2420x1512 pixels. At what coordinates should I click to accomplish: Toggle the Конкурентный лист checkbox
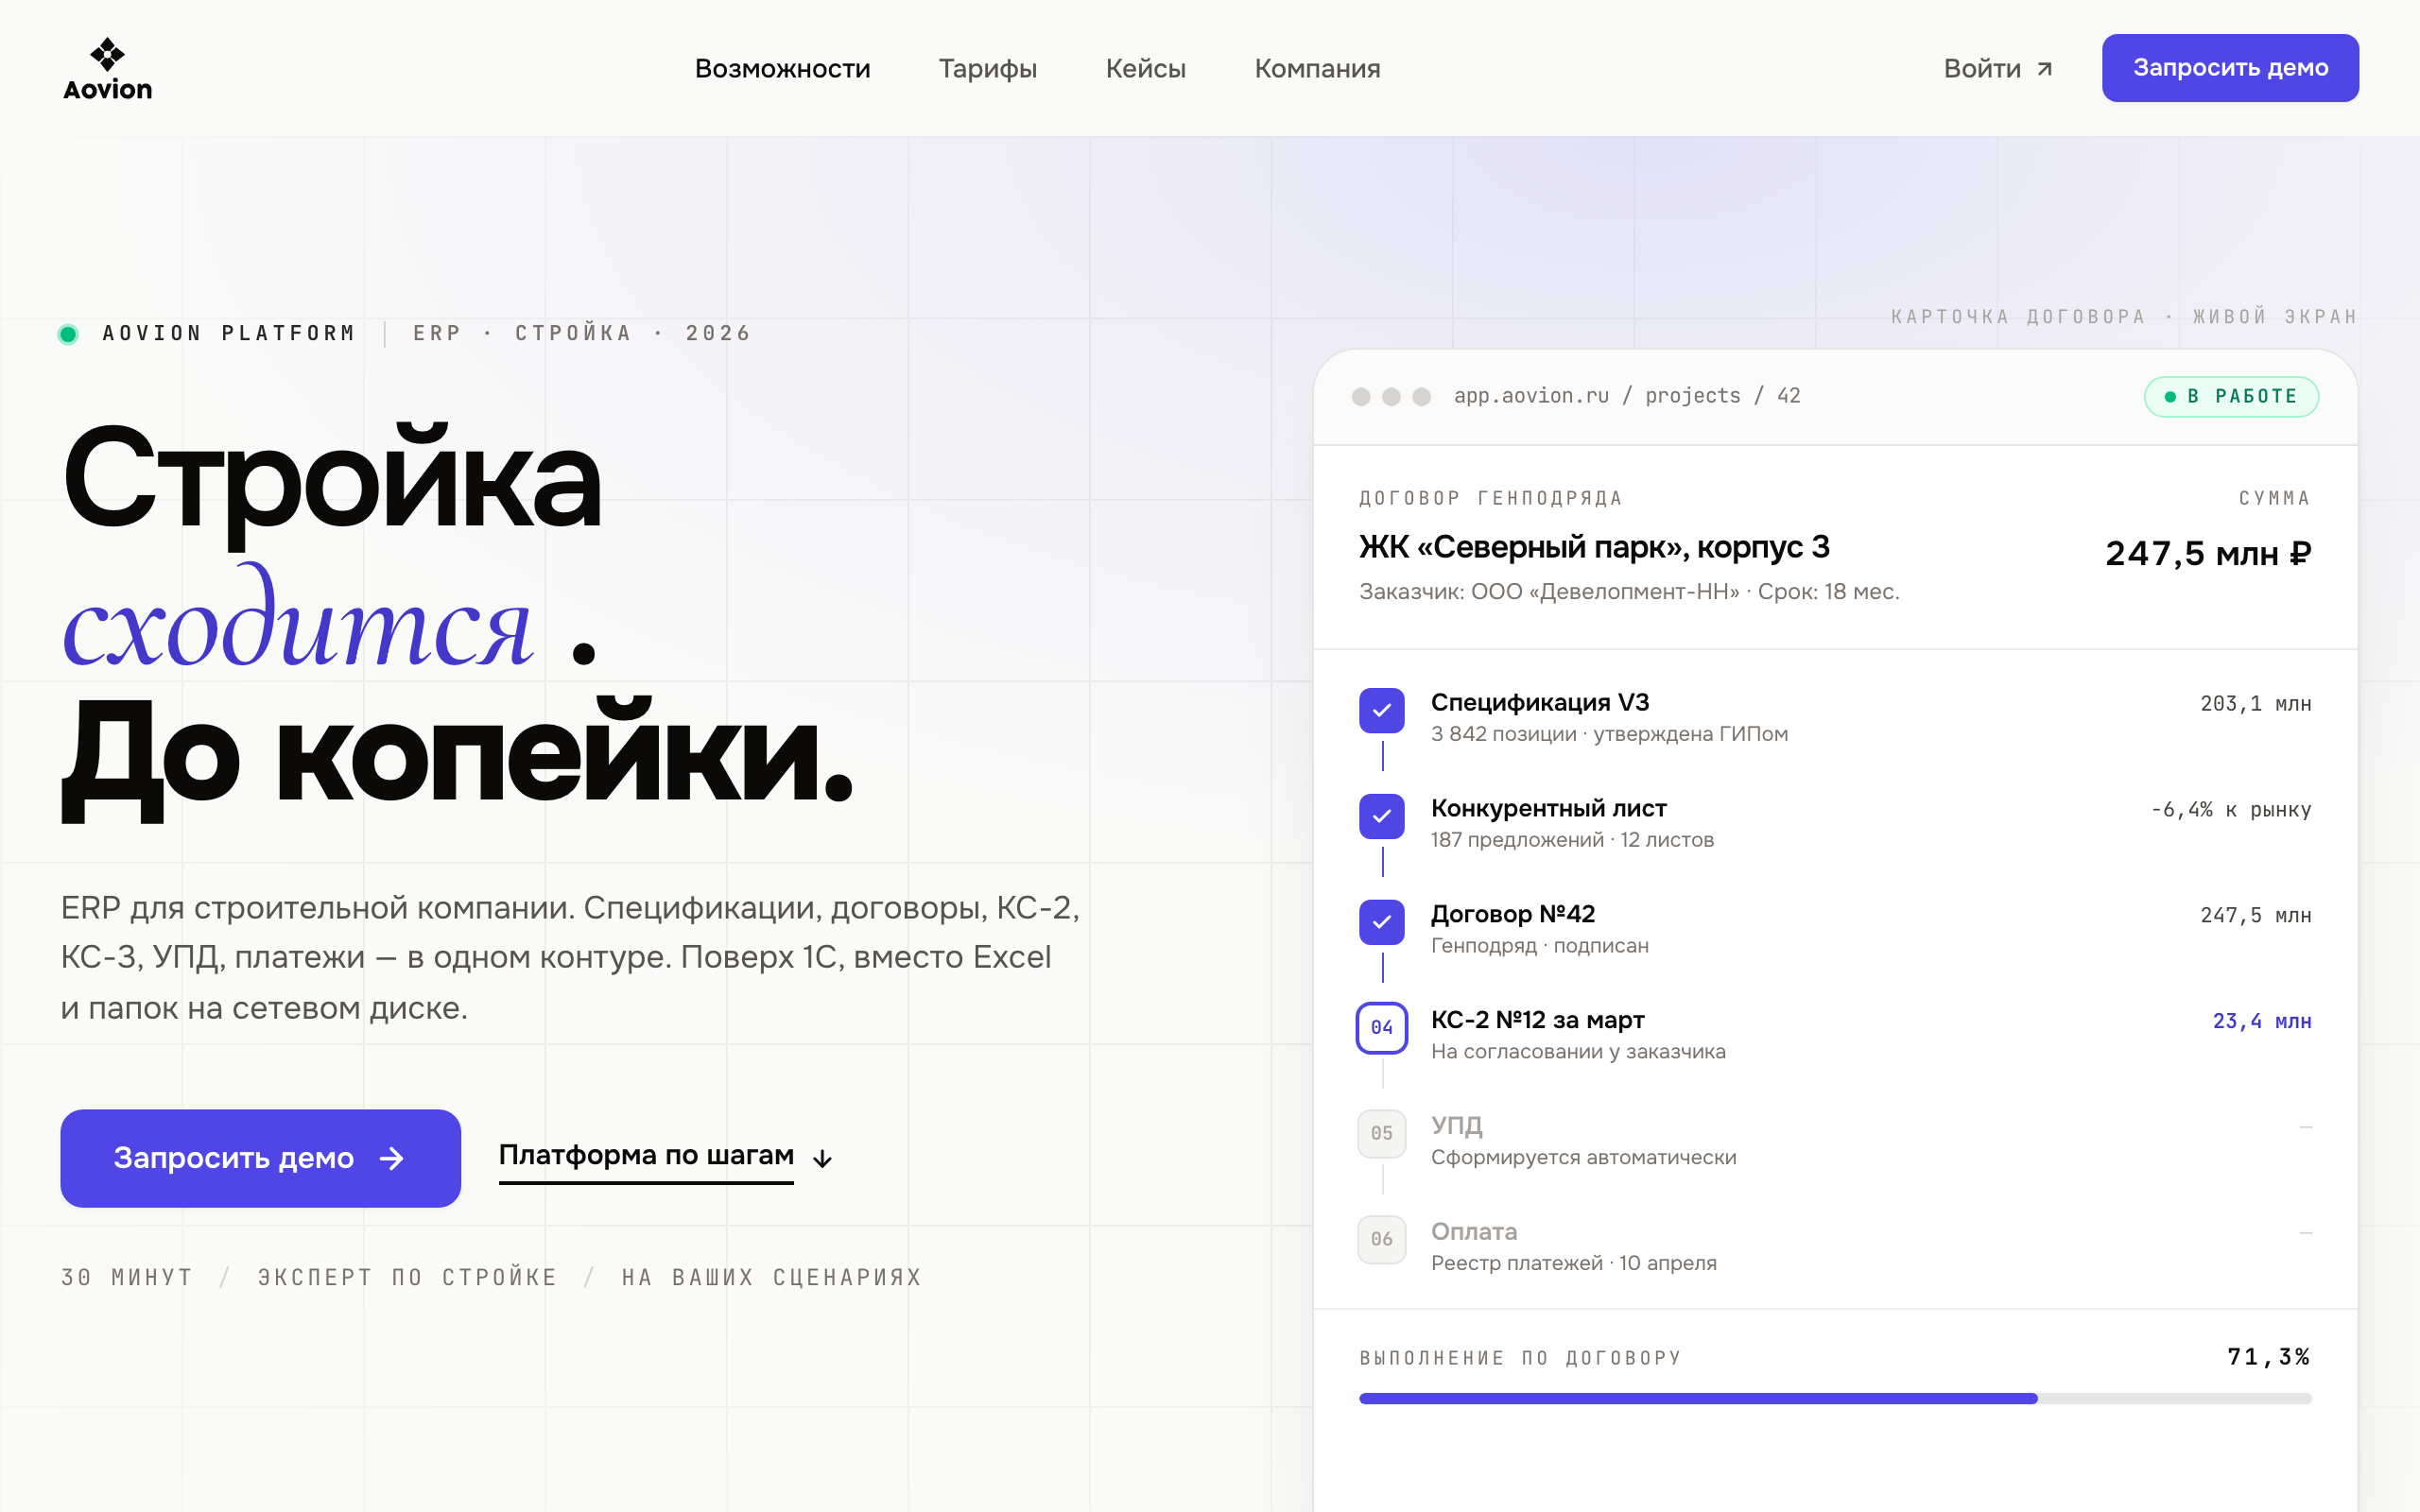click(1382, 817)
